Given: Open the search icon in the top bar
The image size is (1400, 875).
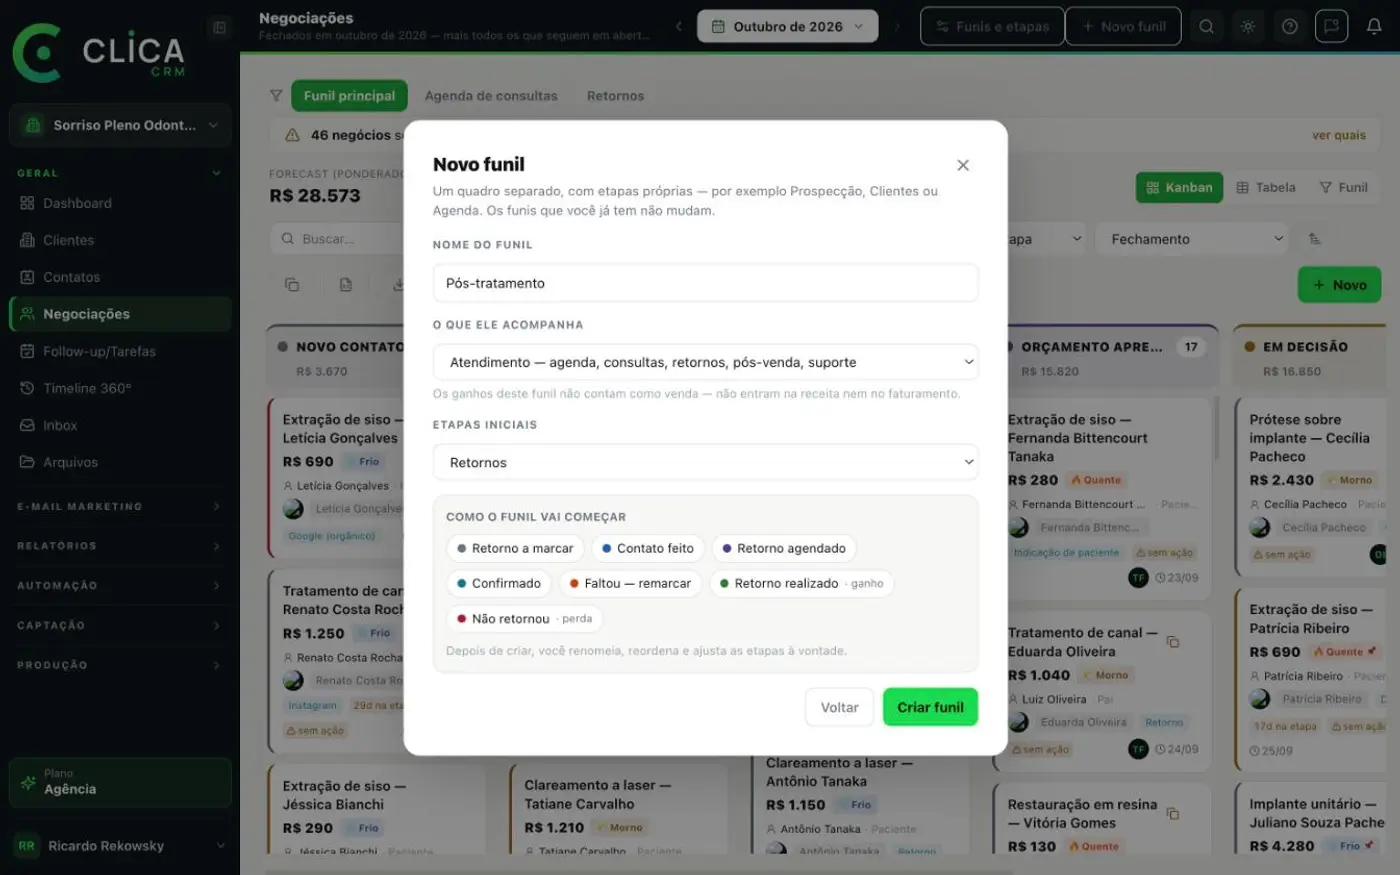Looking at the screenshot, I should [1207, 27].
